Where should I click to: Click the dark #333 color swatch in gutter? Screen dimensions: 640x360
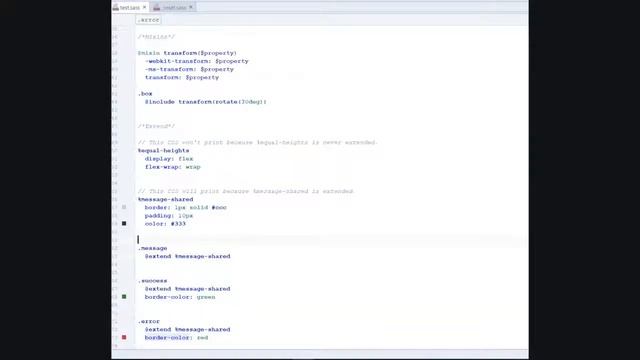point(124,224)
